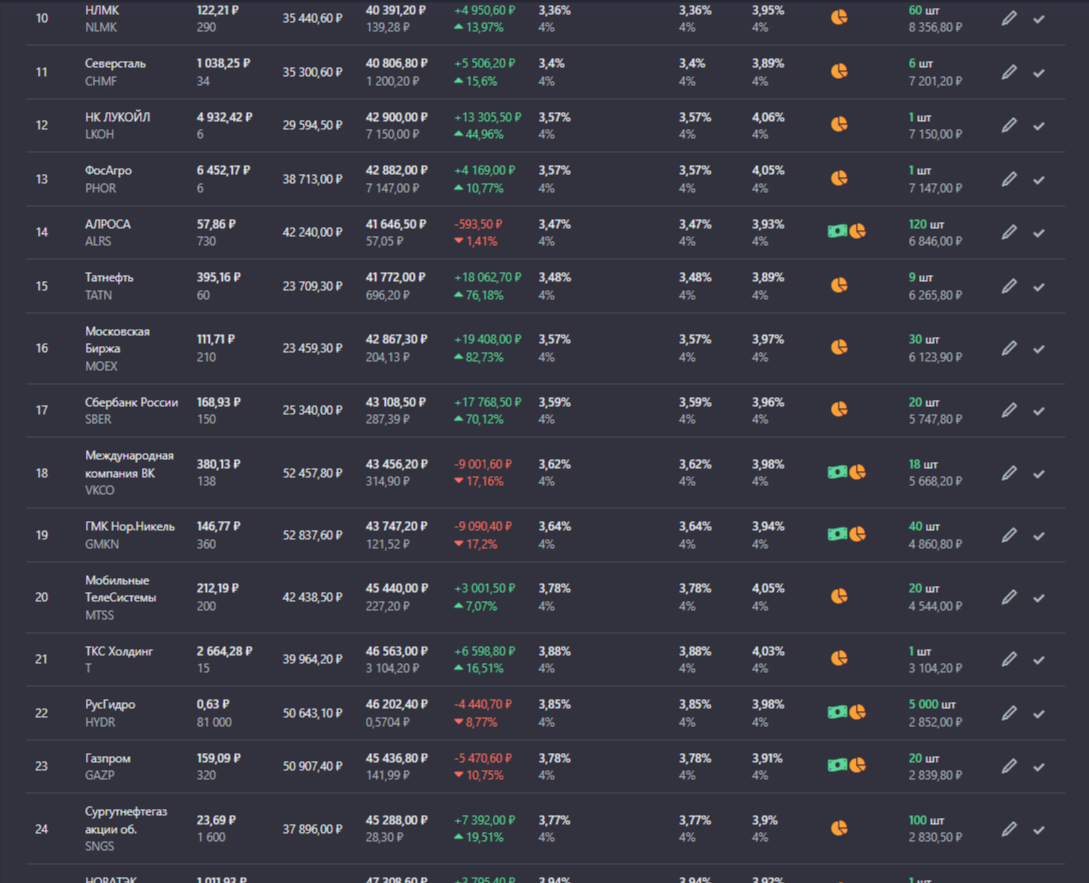Click pencil icon for Московская Биржа row
The height and width of the screenshot is (883, 1089).
[x=1009, y=349]
